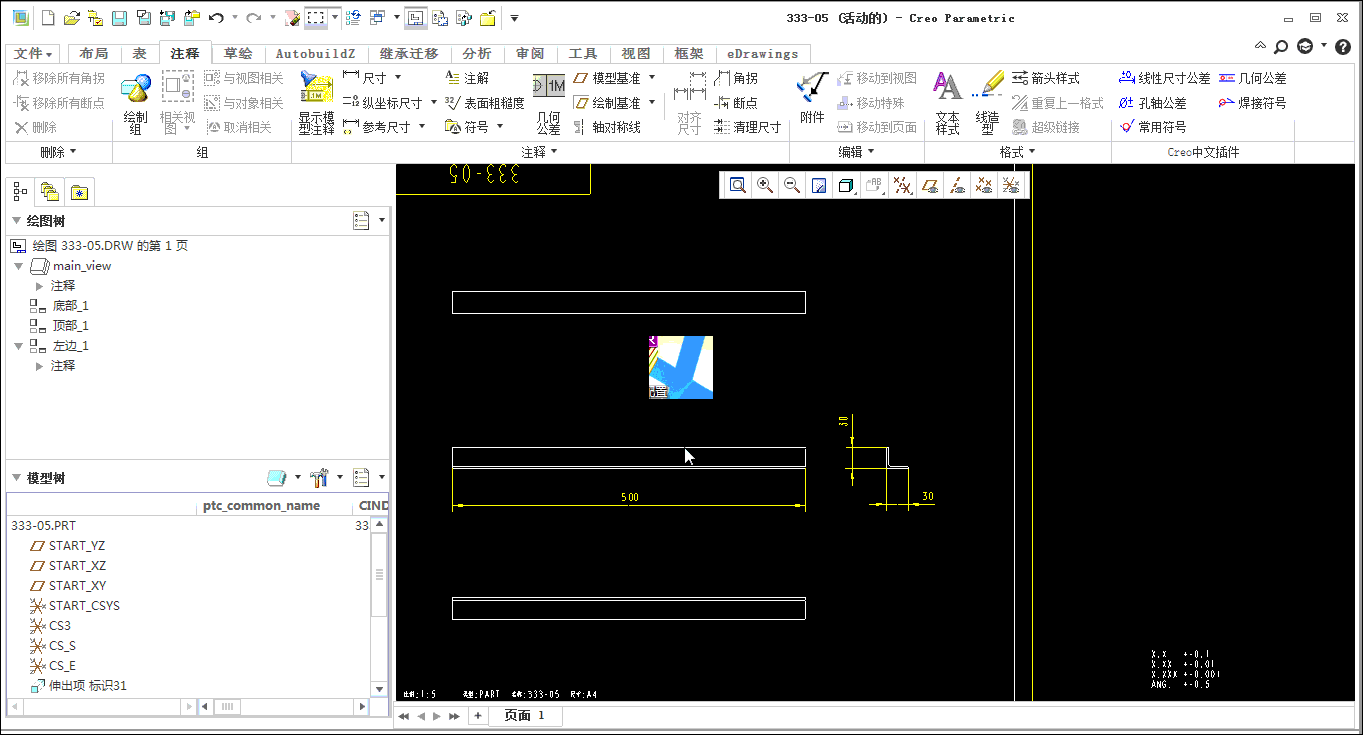The height and width of the screenshot is (735, 1363).
Task: Click the 线性尺寸公差 button
Action: tap(1164, 78)
